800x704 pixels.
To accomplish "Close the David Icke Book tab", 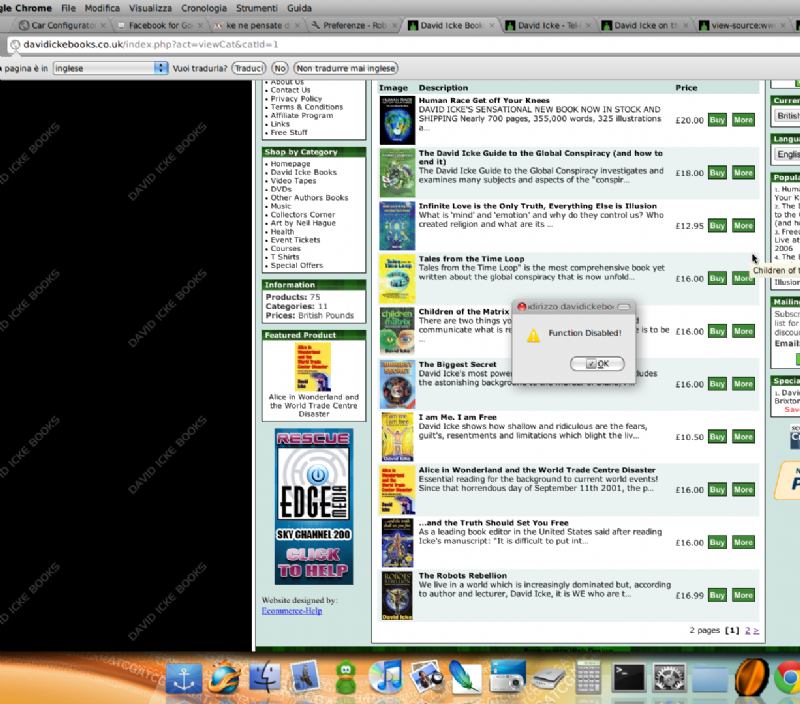I will [492, 25].
